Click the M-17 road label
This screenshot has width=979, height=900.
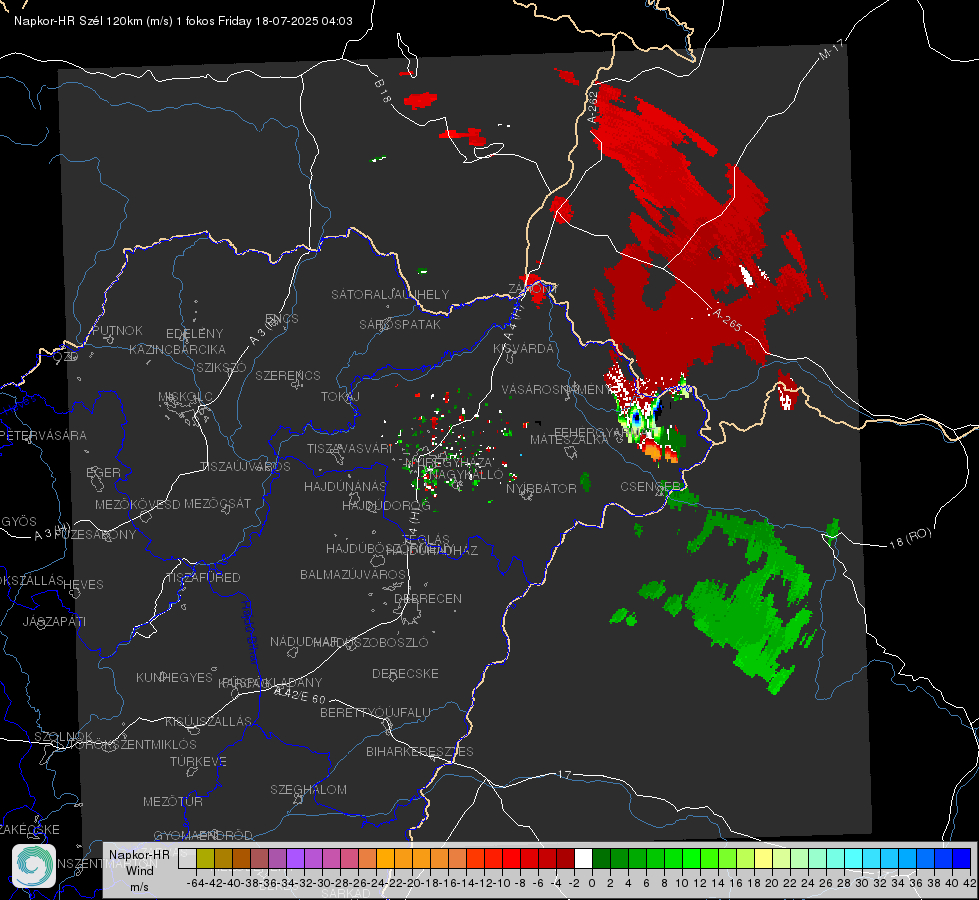pyautogui.click(x=831, y=50)
